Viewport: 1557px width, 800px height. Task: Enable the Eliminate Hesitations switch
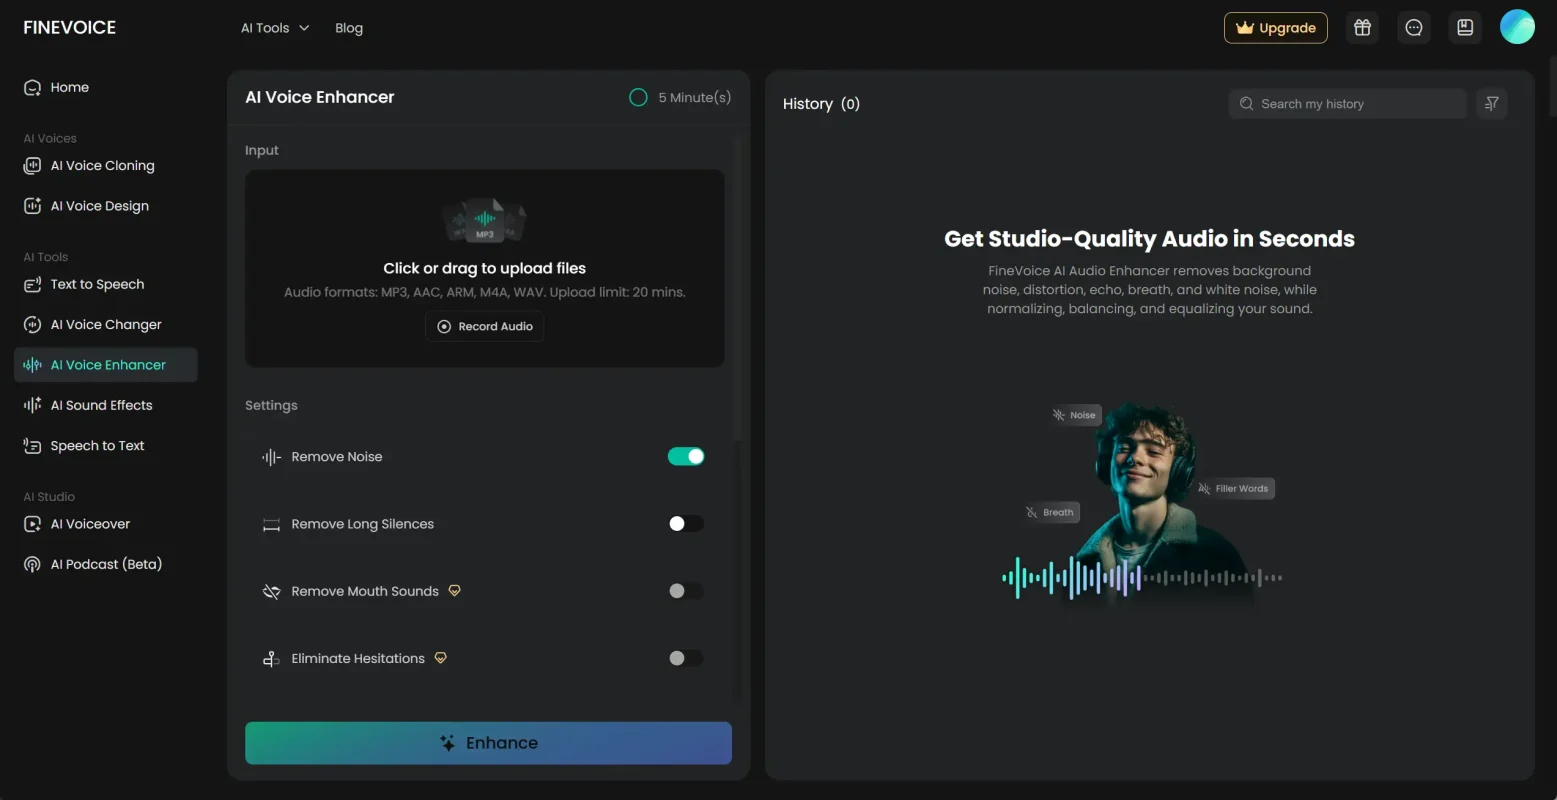686,658
